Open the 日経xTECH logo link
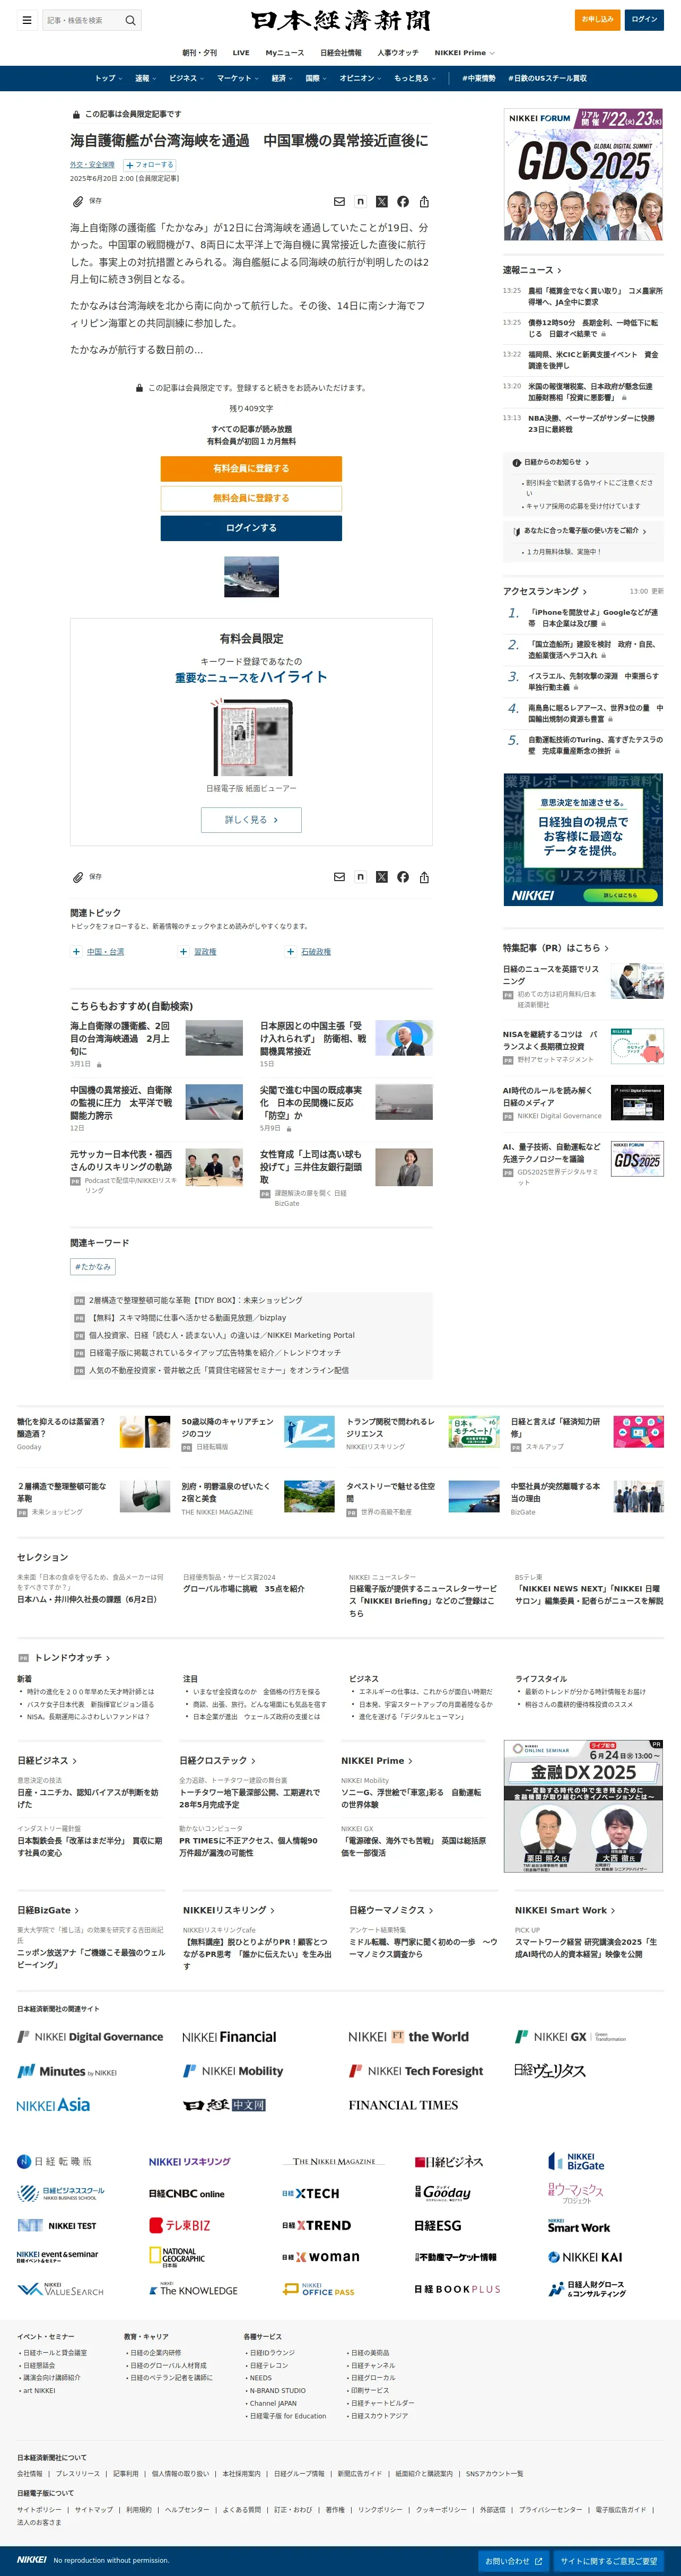This screenshot has width=681, height=2576. tap(310, 2193)
